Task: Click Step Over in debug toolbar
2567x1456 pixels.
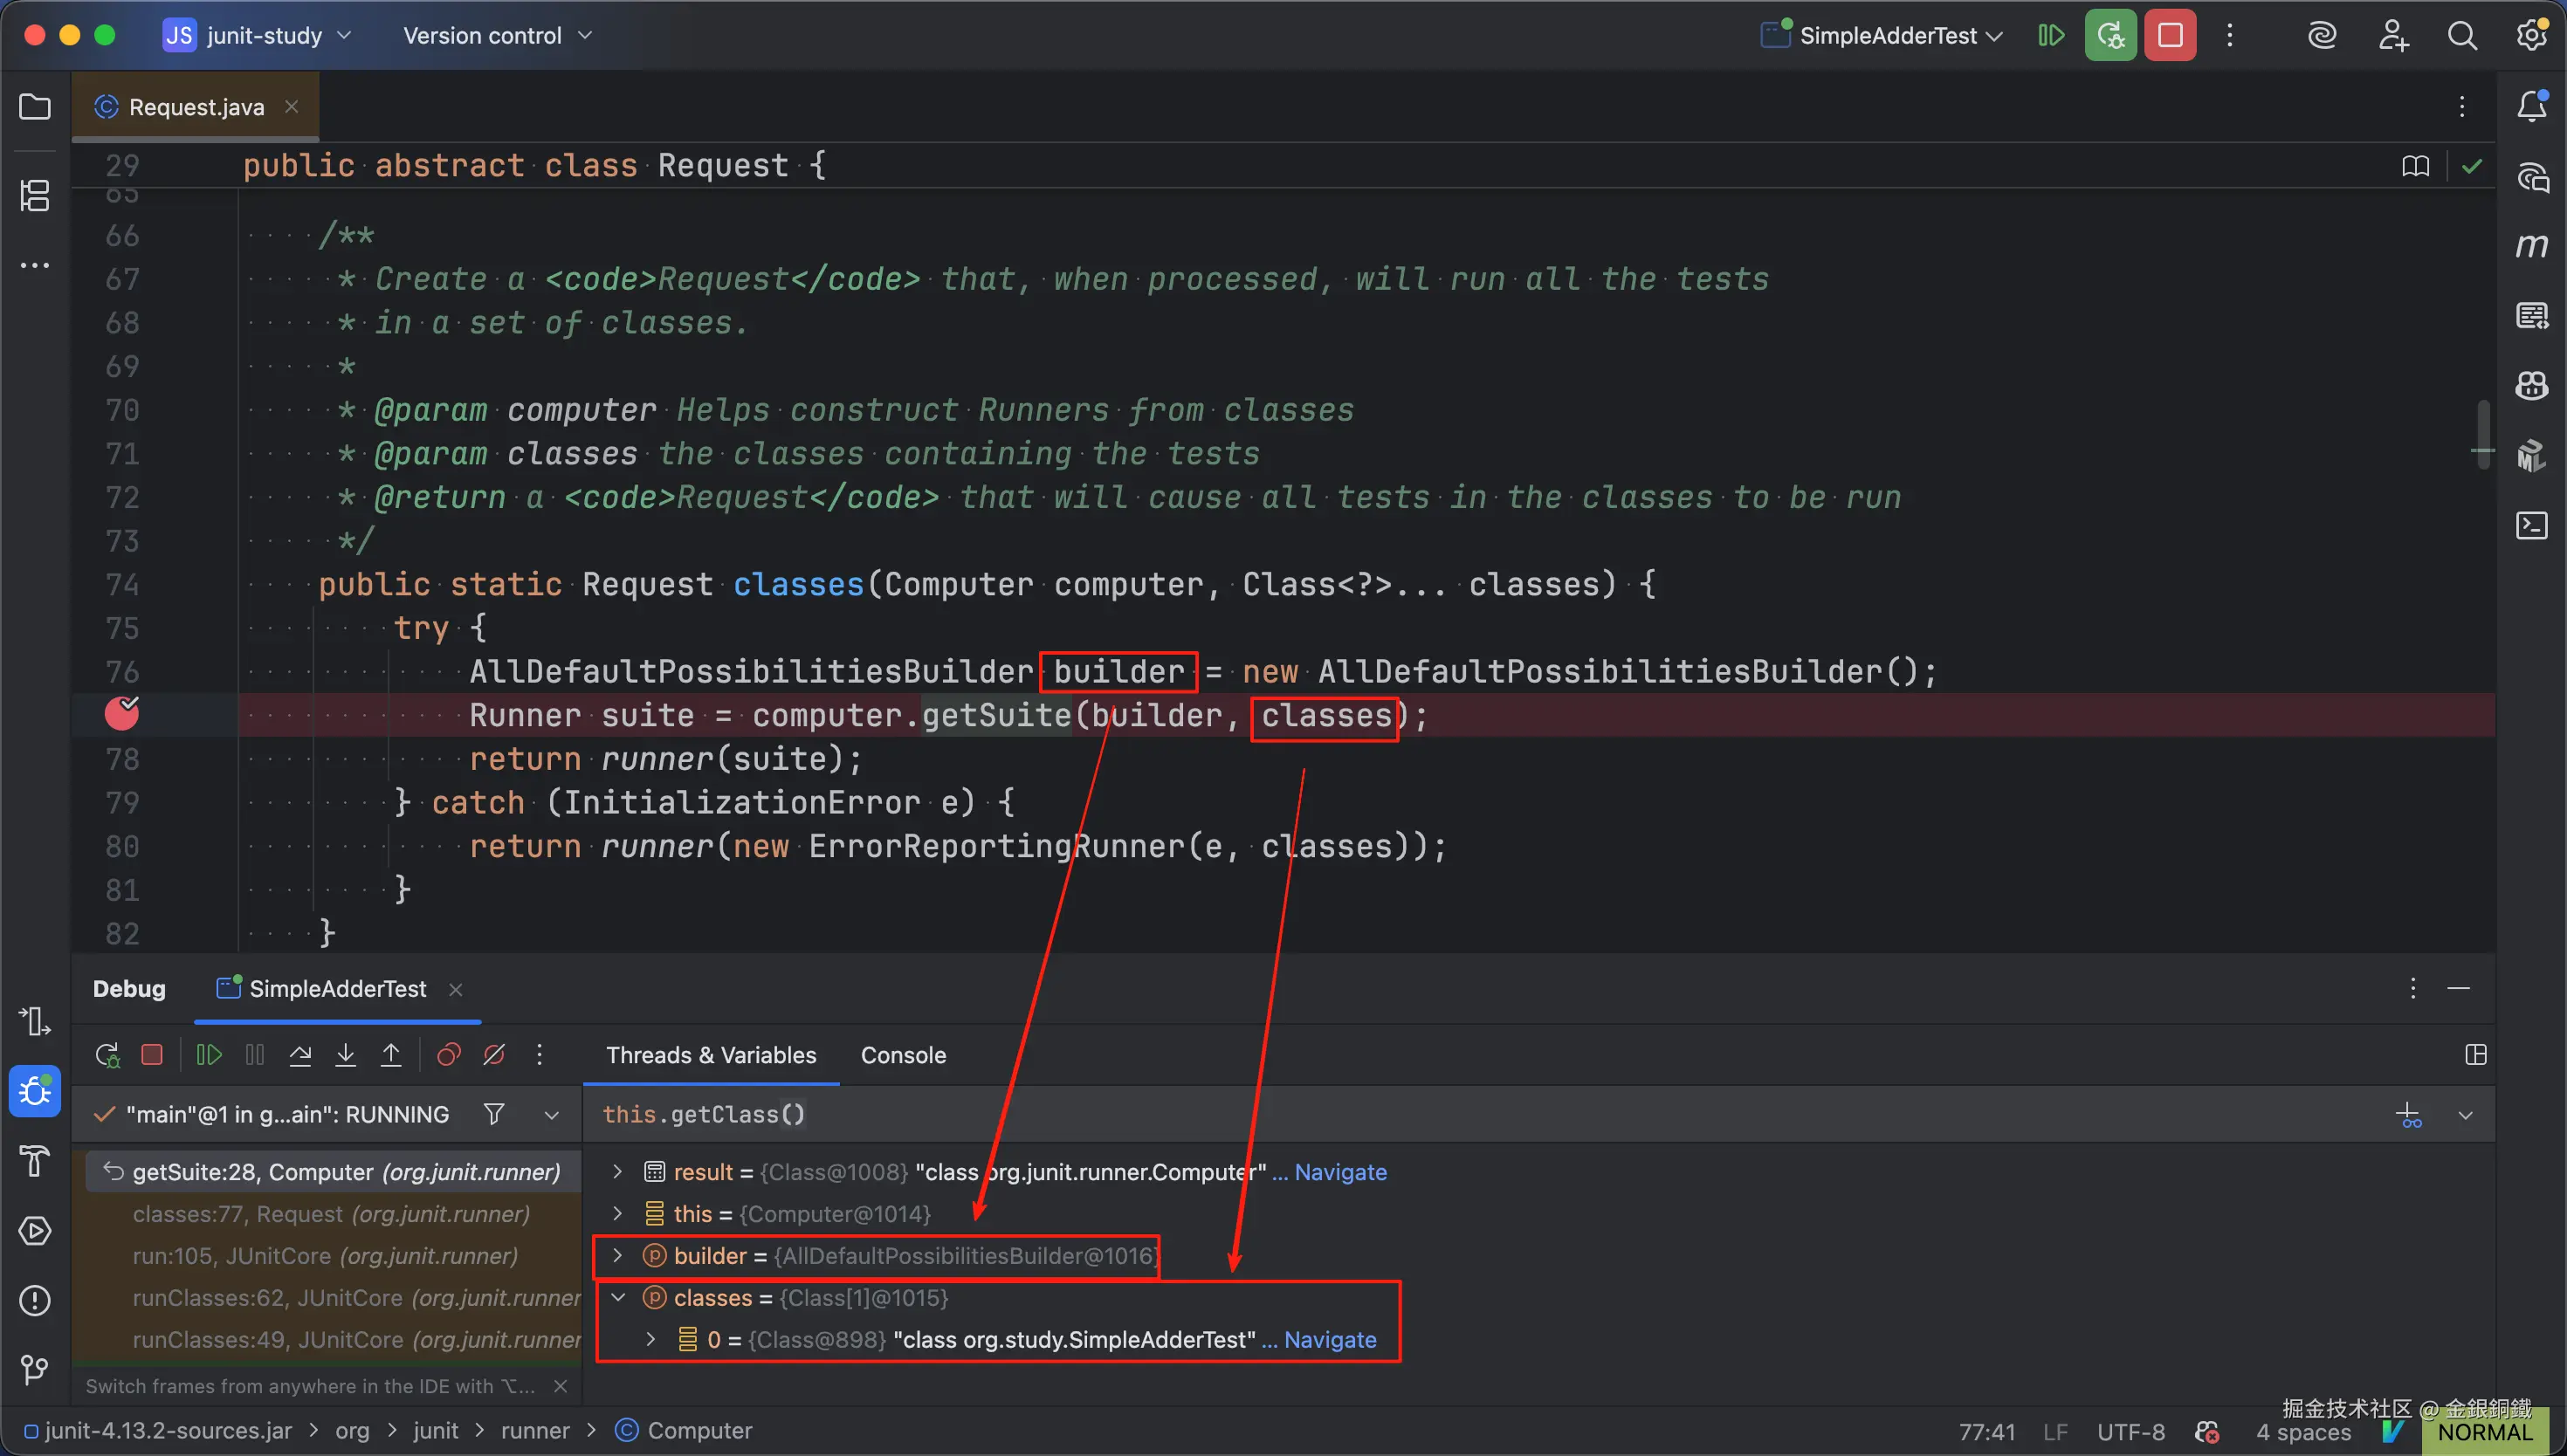Action: [x=300, y=1055]
